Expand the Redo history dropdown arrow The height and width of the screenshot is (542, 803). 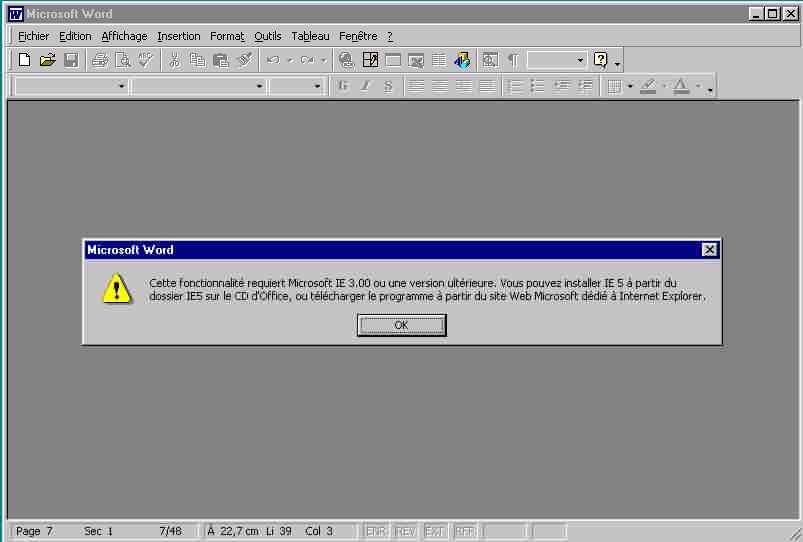coord(323,60)
